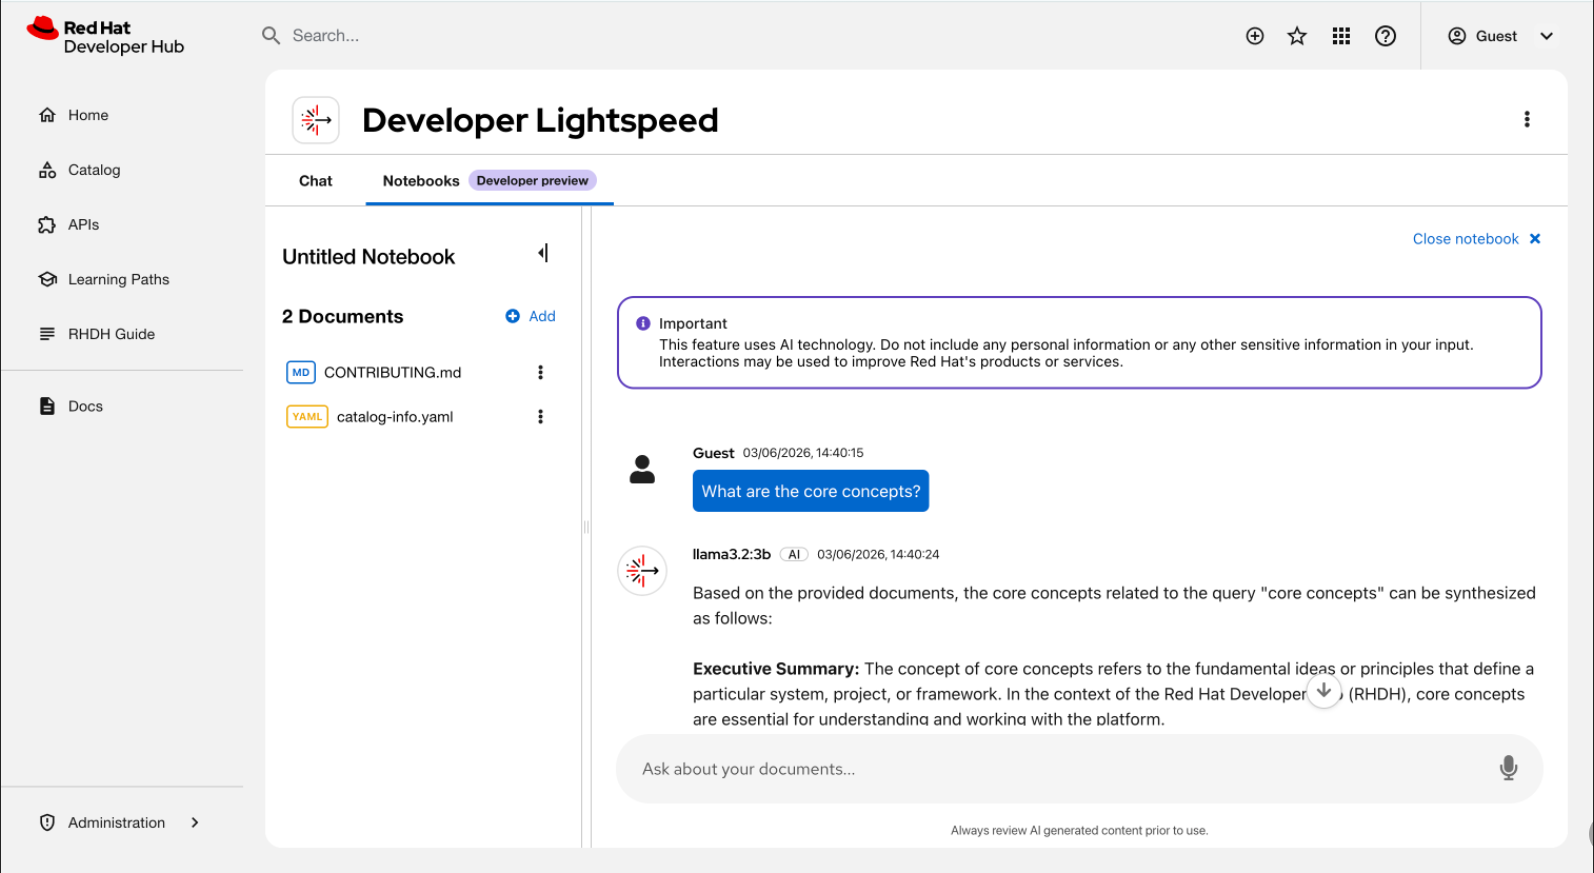Click the llama3.2:3b bot avatar icon

click(642, 571)
